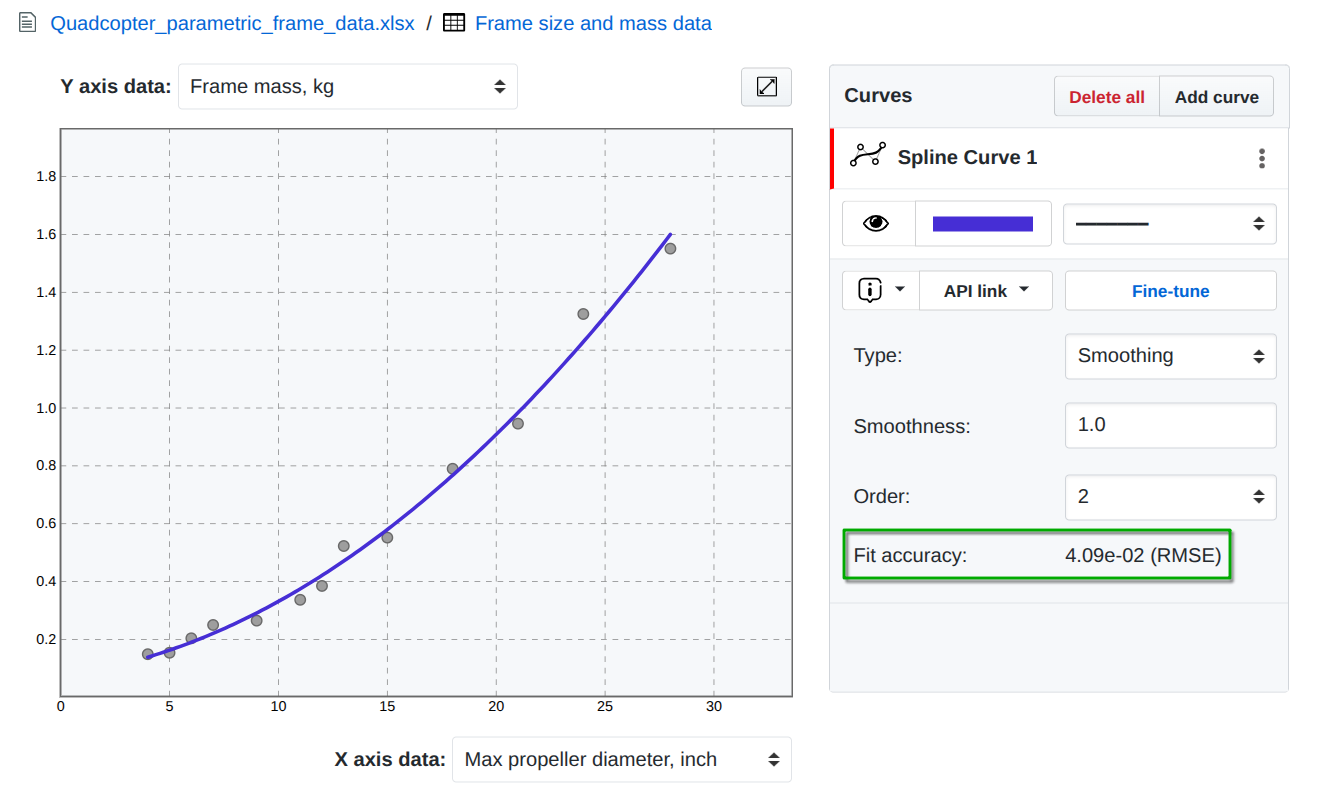Toggle Spline Curve 1 visibility eye
Image resolution: width=1317 pixels, height=791 pixels.
point(877,223)
